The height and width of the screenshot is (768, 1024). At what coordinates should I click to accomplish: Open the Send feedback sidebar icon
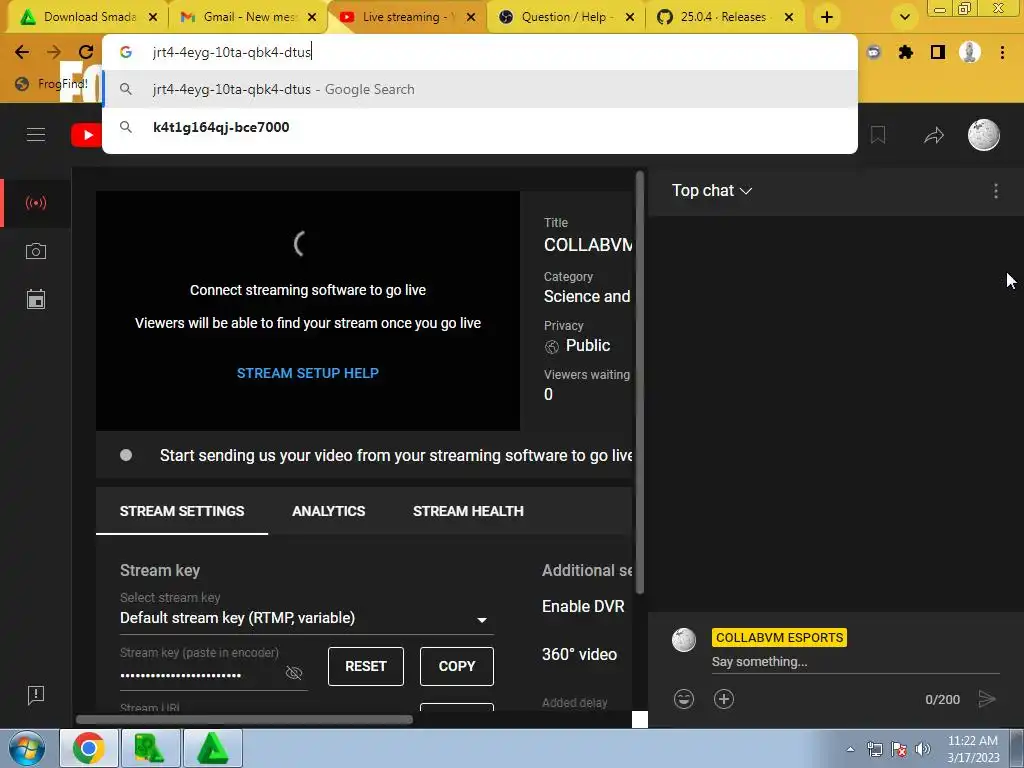click(x=36, y=695)
